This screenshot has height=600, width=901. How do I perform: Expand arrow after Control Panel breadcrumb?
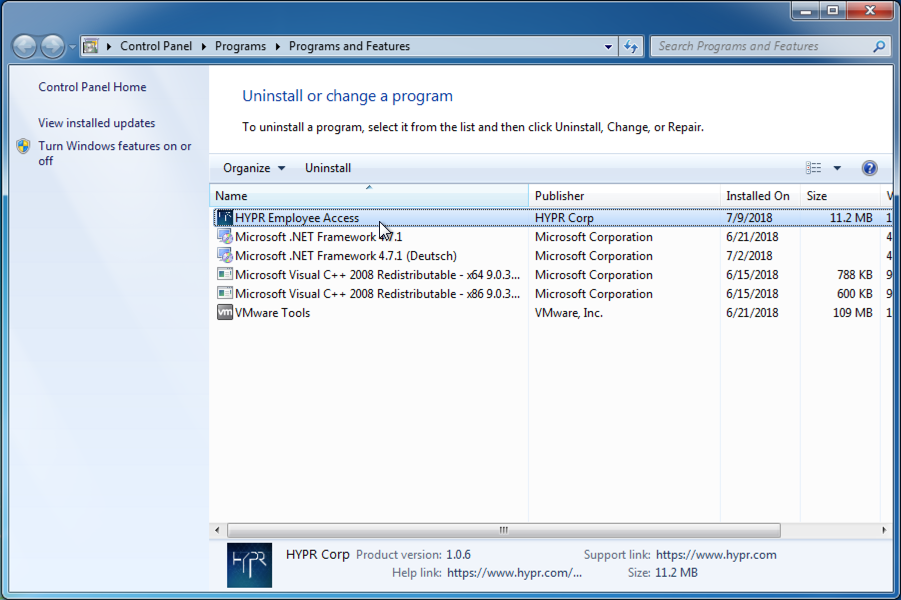(x=203, y=47)
